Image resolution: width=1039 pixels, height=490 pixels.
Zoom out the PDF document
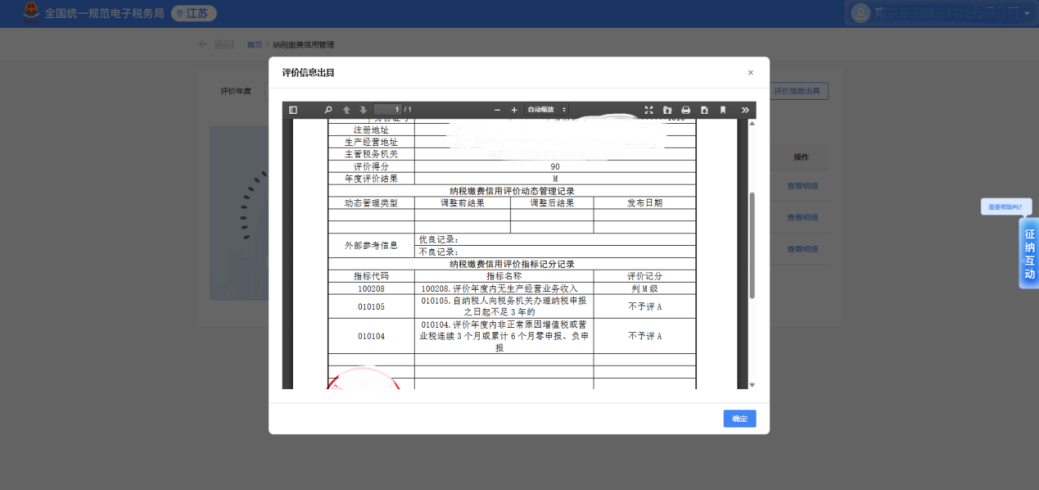pos(497,110)
